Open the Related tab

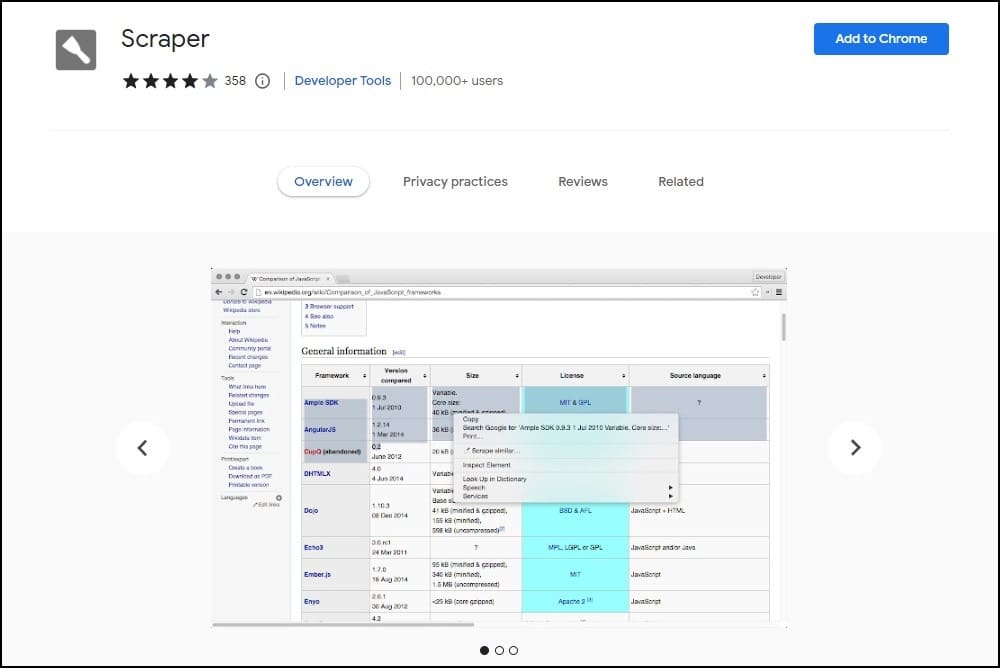[681, 182]
